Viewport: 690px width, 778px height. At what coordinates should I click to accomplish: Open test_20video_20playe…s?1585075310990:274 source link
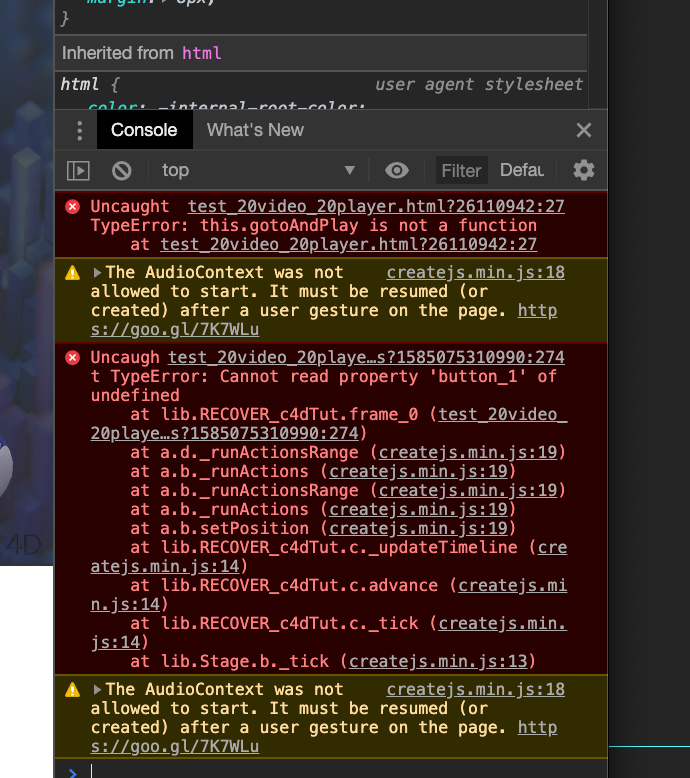tap(366, 357)
